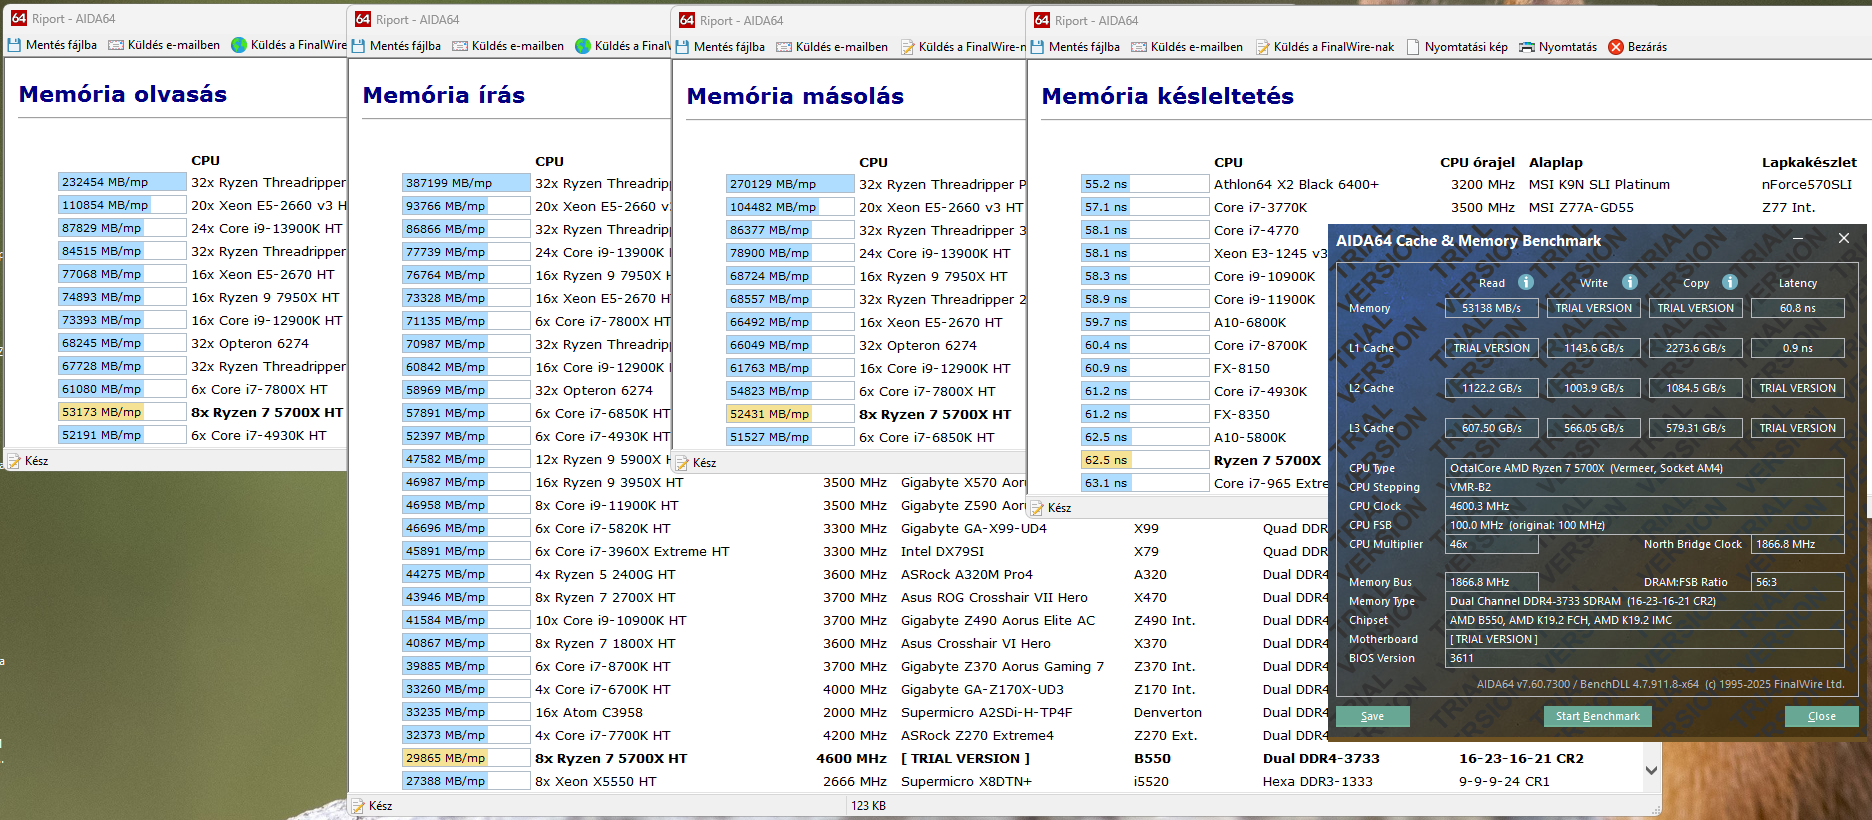Click Küldés a FinalWire-n in the Memória másolás window
This screenshot has height=820, width=1872.
tap(963, 47)
